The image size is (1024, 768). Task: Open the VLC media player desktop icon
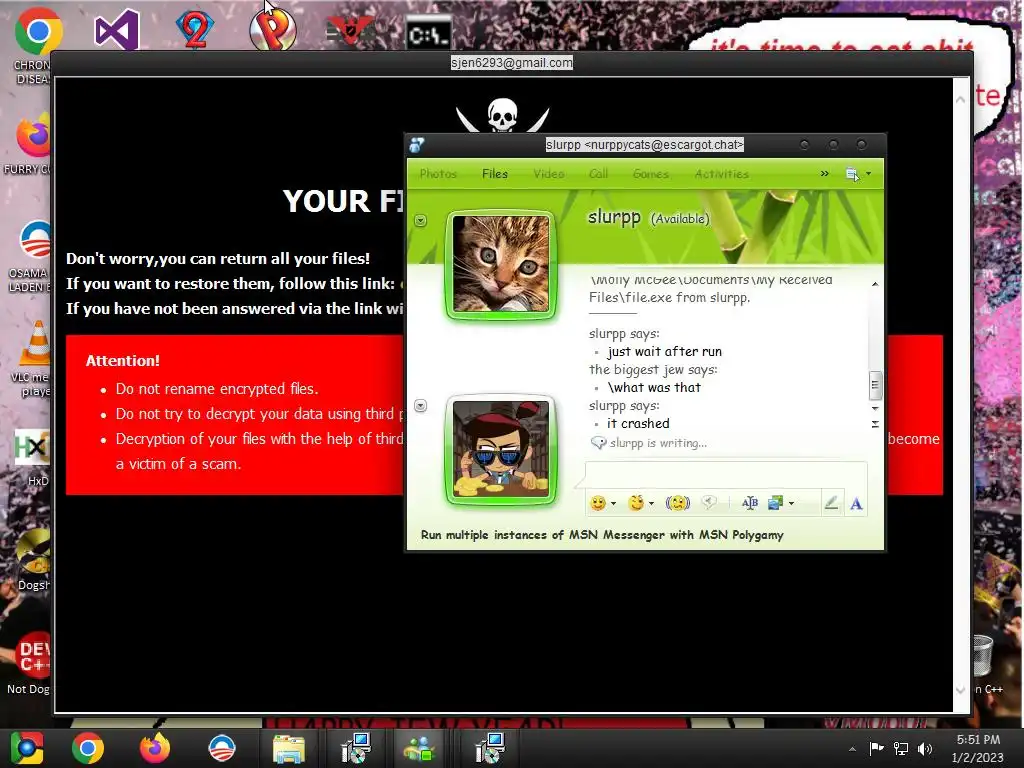click(33, 359)
